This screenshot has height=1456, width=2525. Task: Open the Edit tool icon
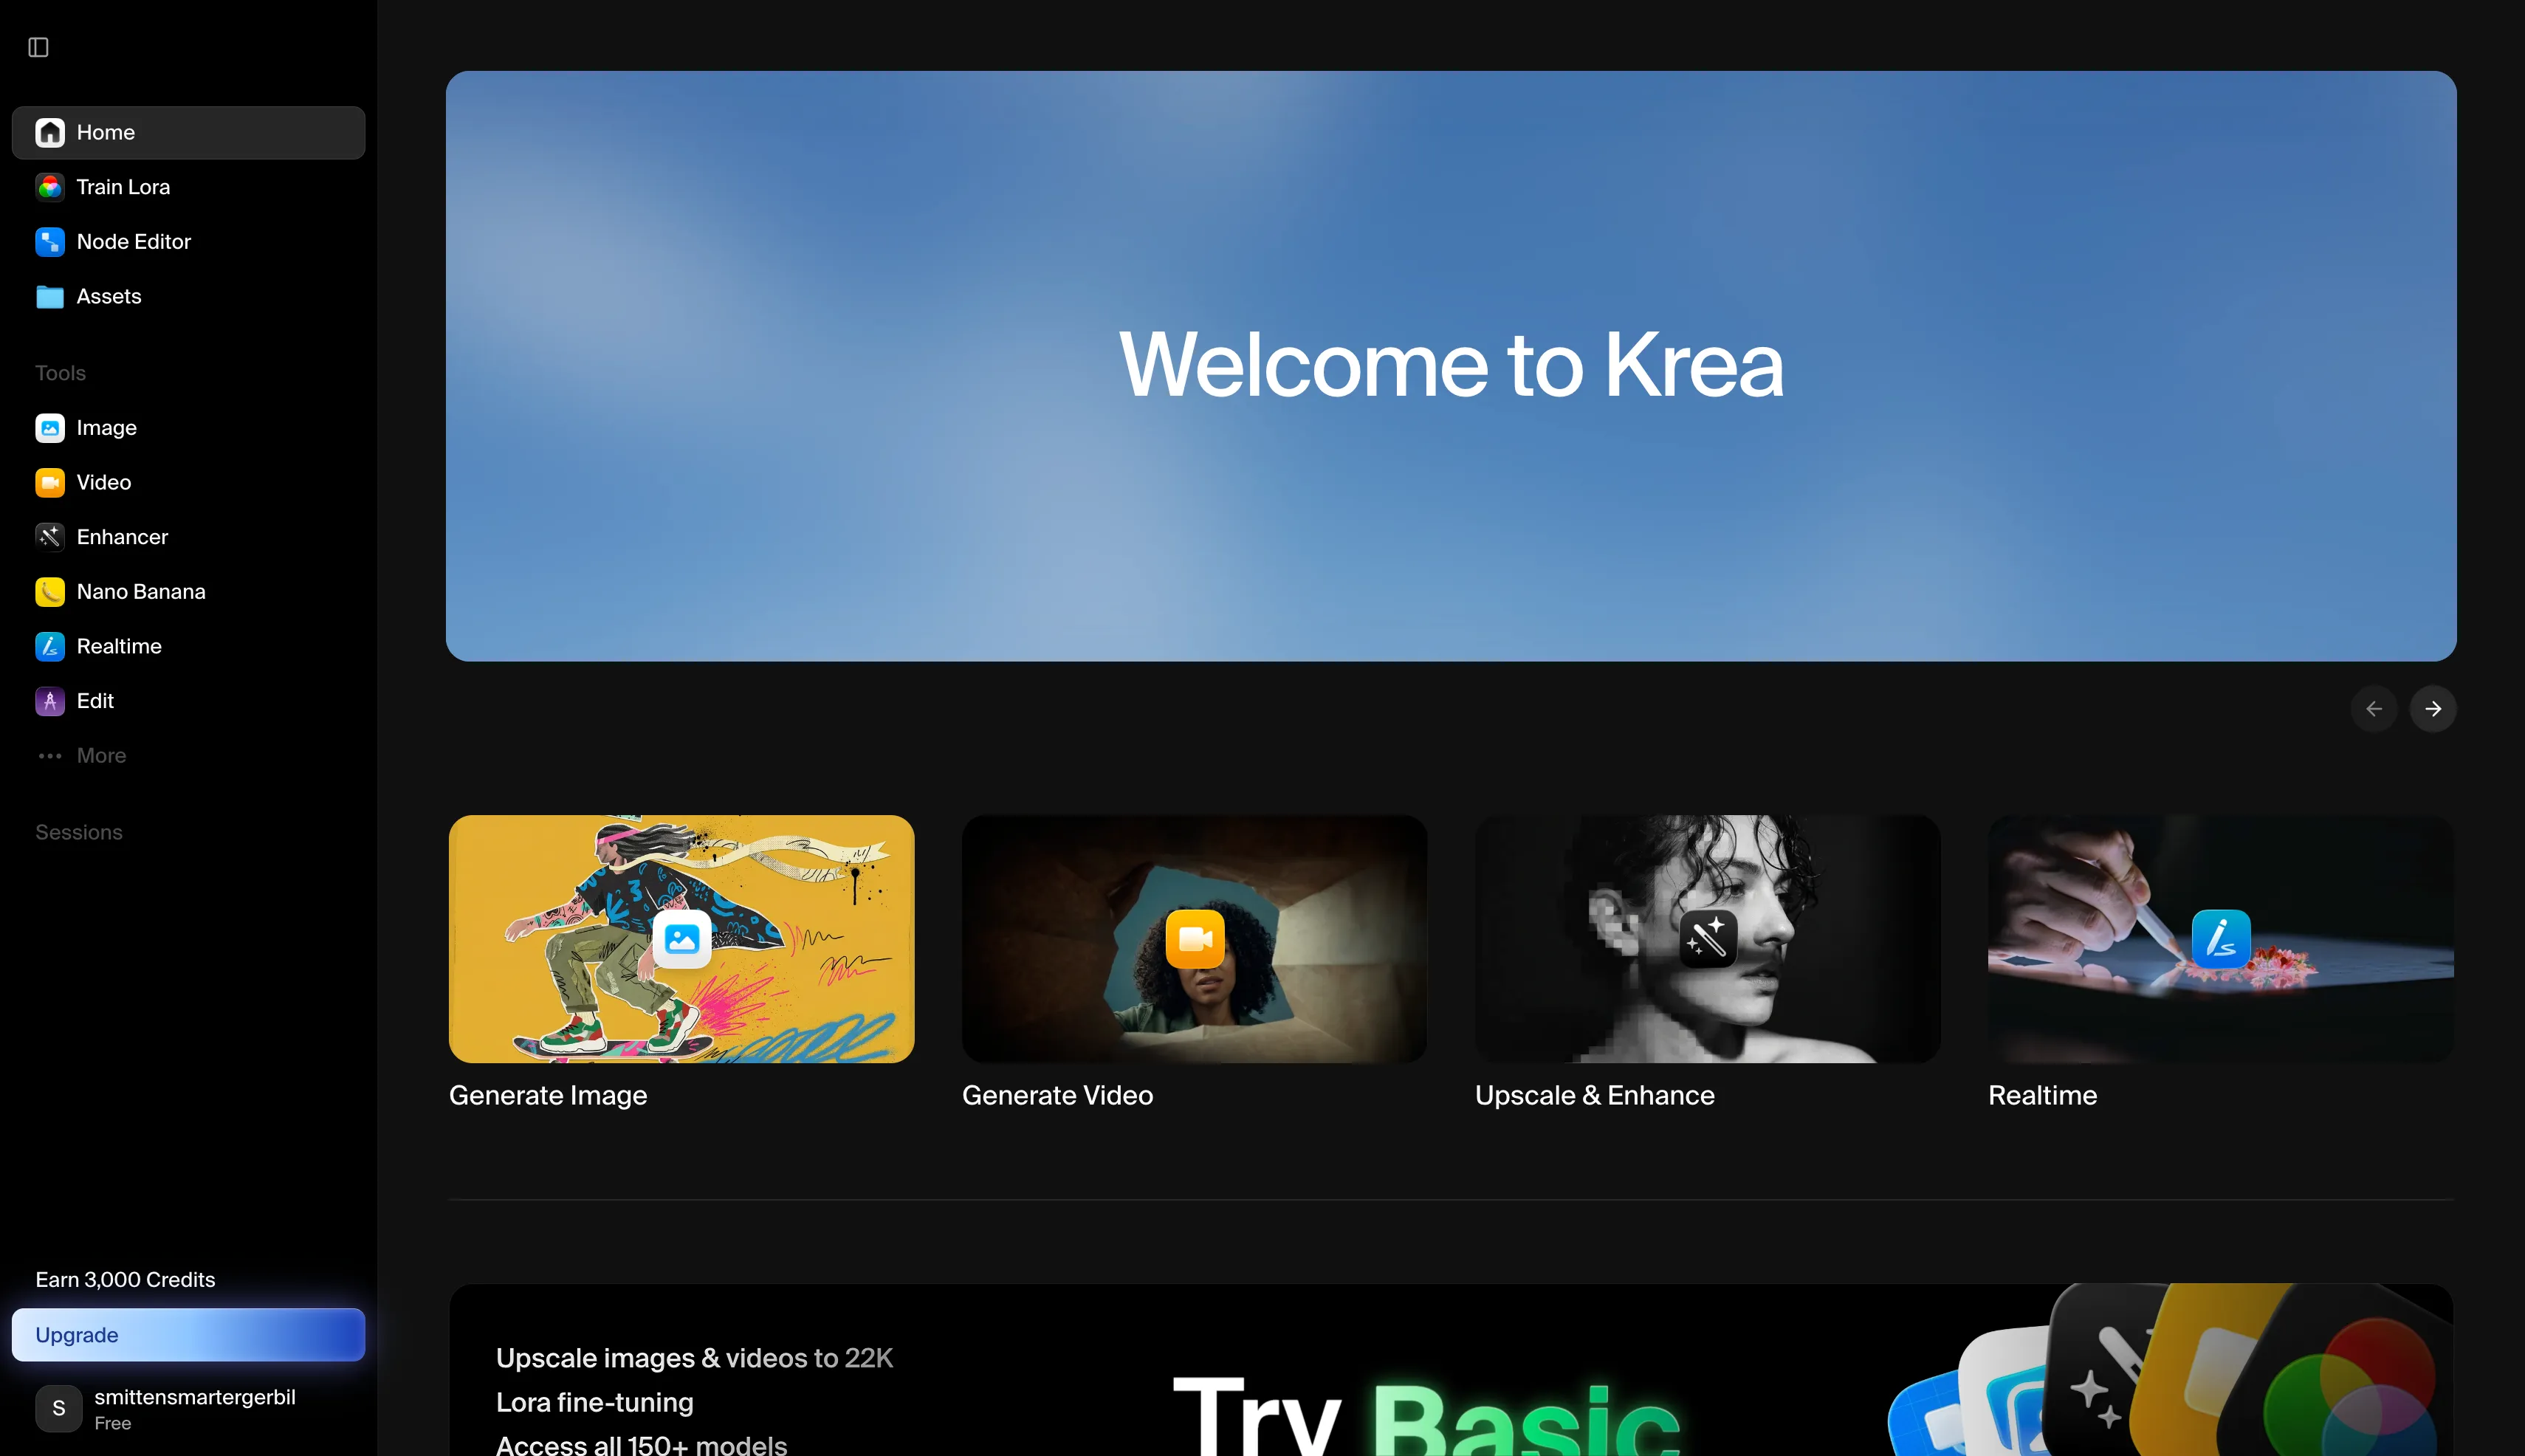[50, 701]
